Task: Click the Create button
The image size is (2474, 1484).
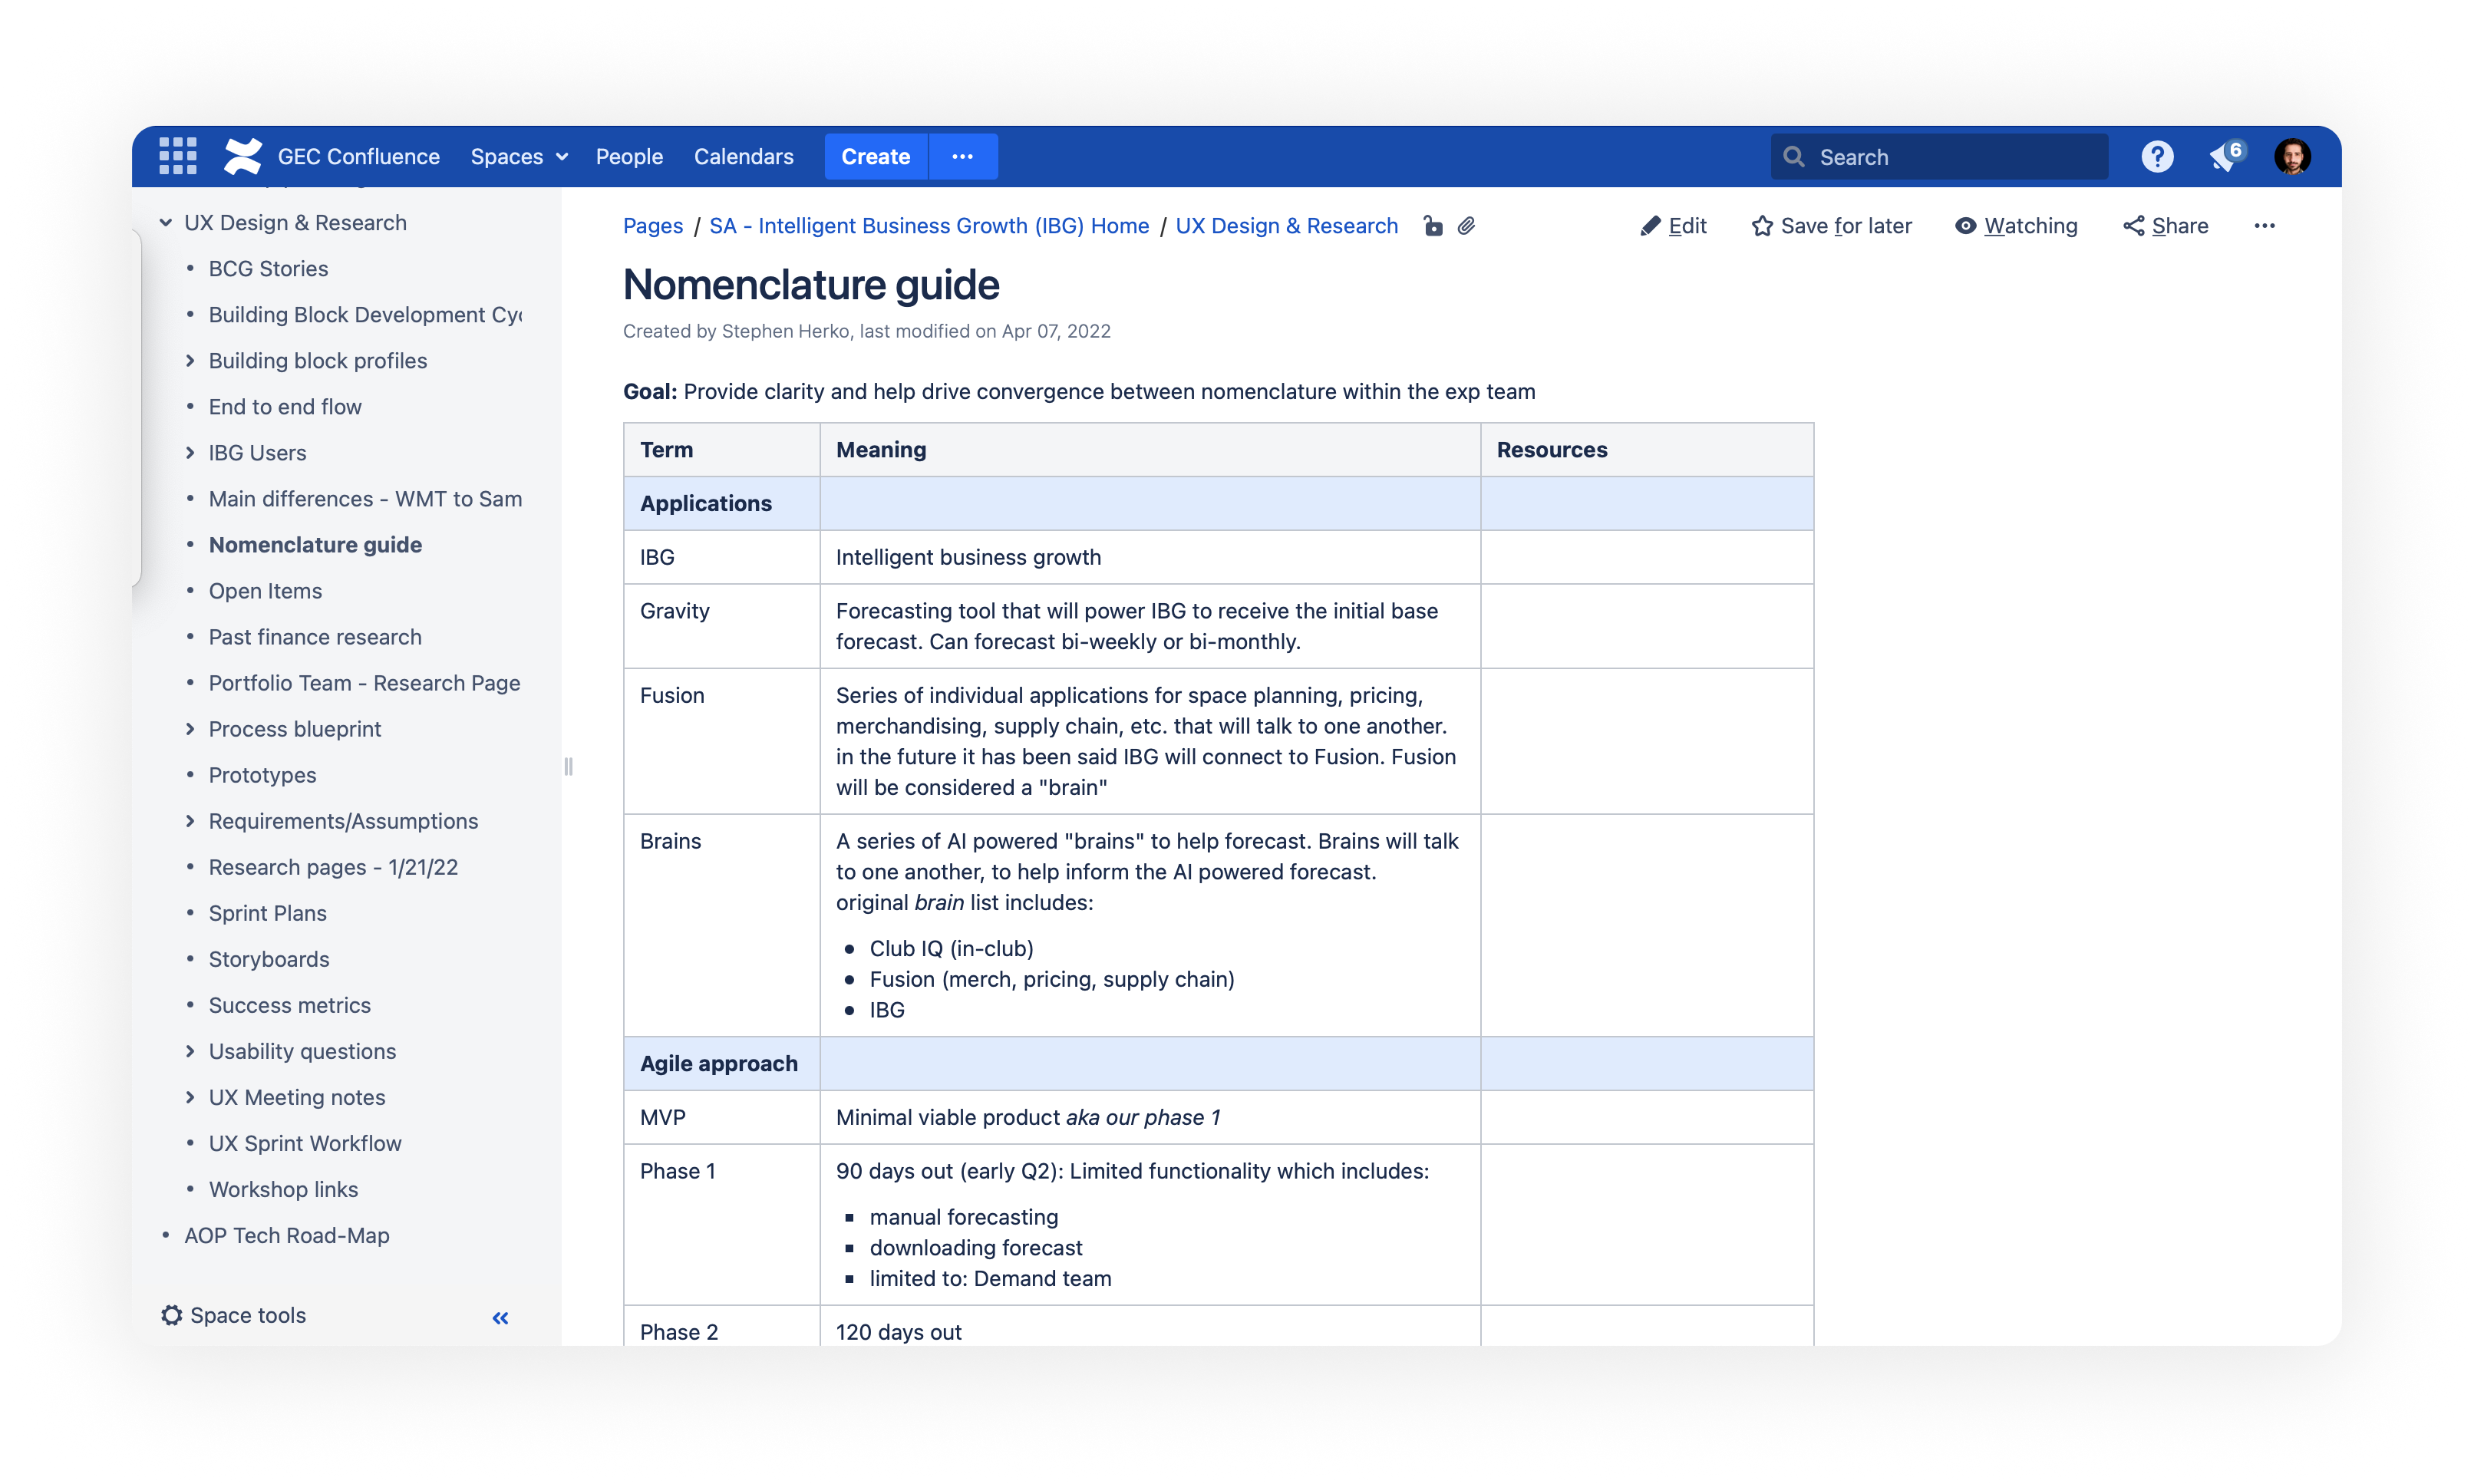Action: pos(875,156)
